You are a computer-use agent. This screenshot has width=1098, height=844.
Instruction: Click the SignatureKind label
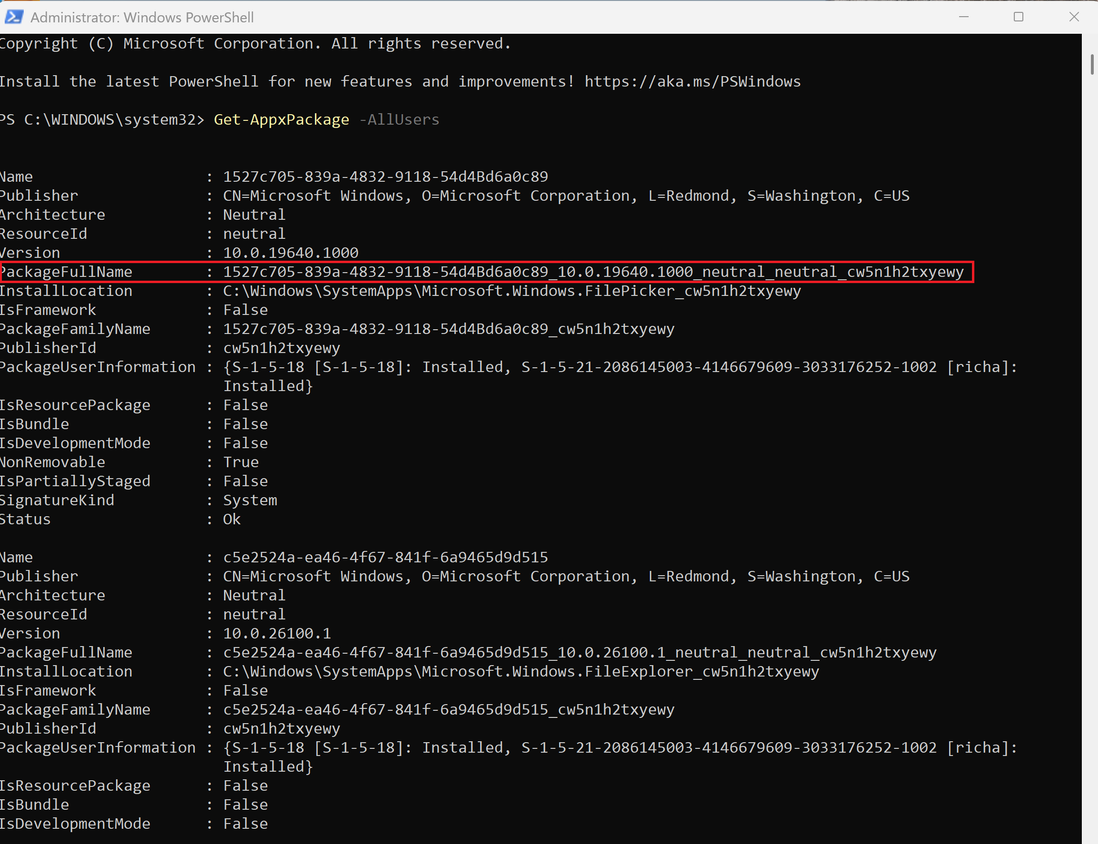[57, 500]
